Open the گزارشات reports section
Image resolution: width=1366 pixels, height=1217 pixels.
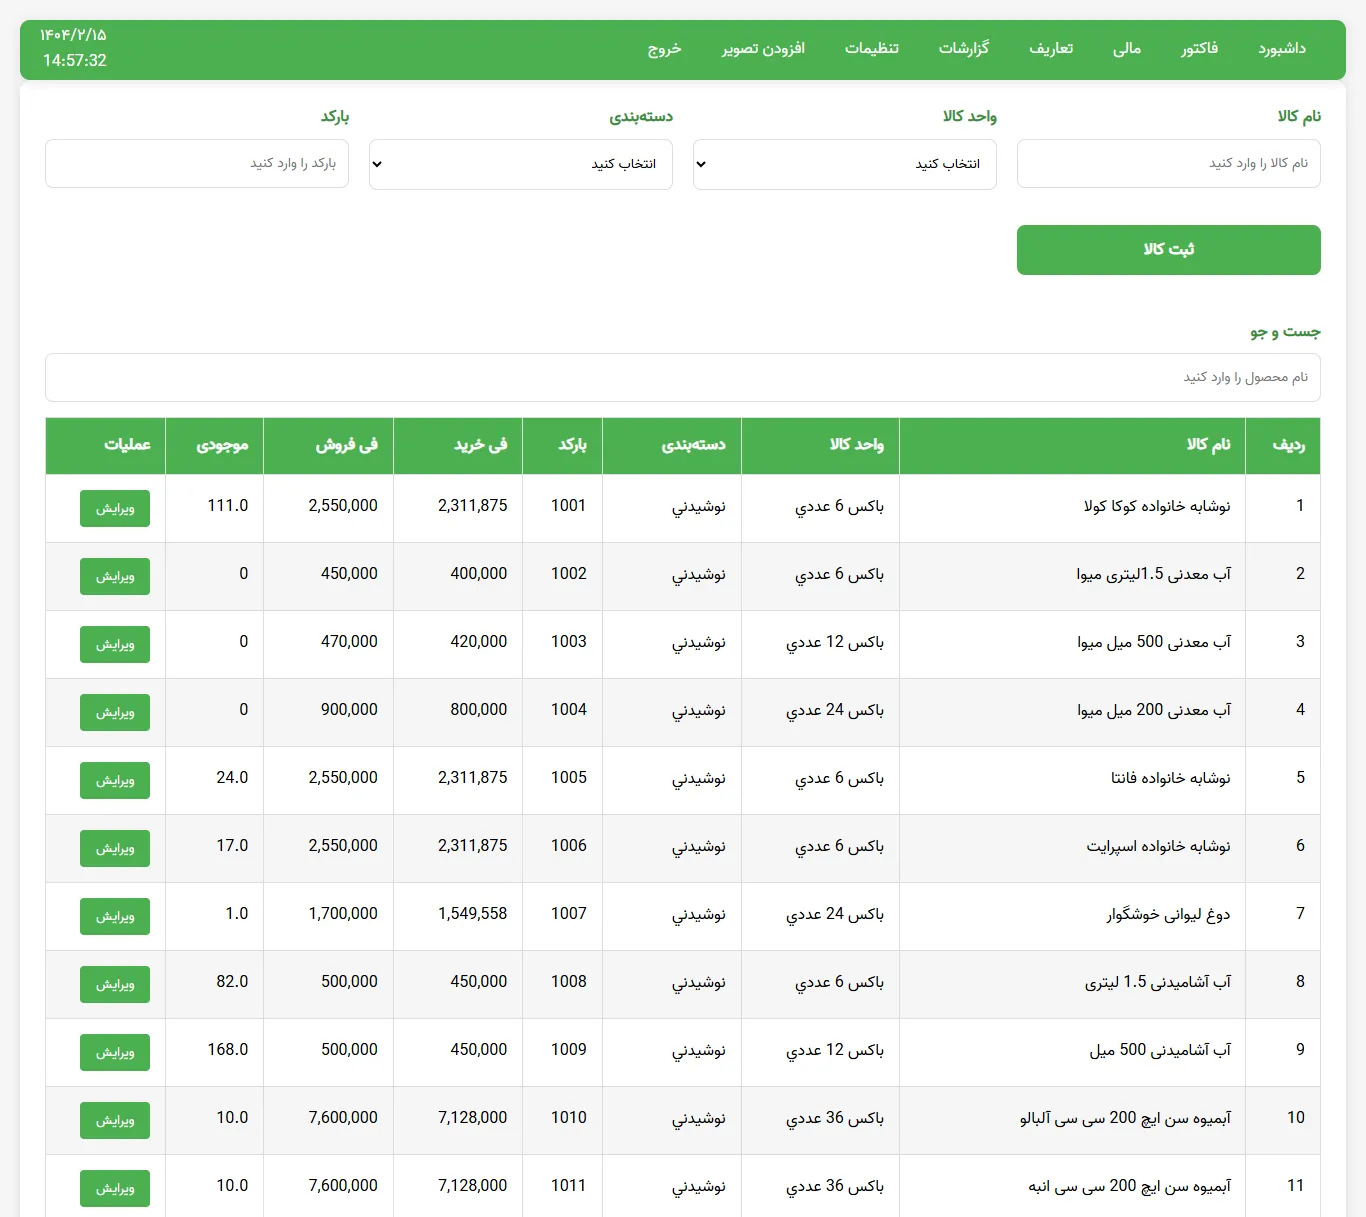pos(964,49)
